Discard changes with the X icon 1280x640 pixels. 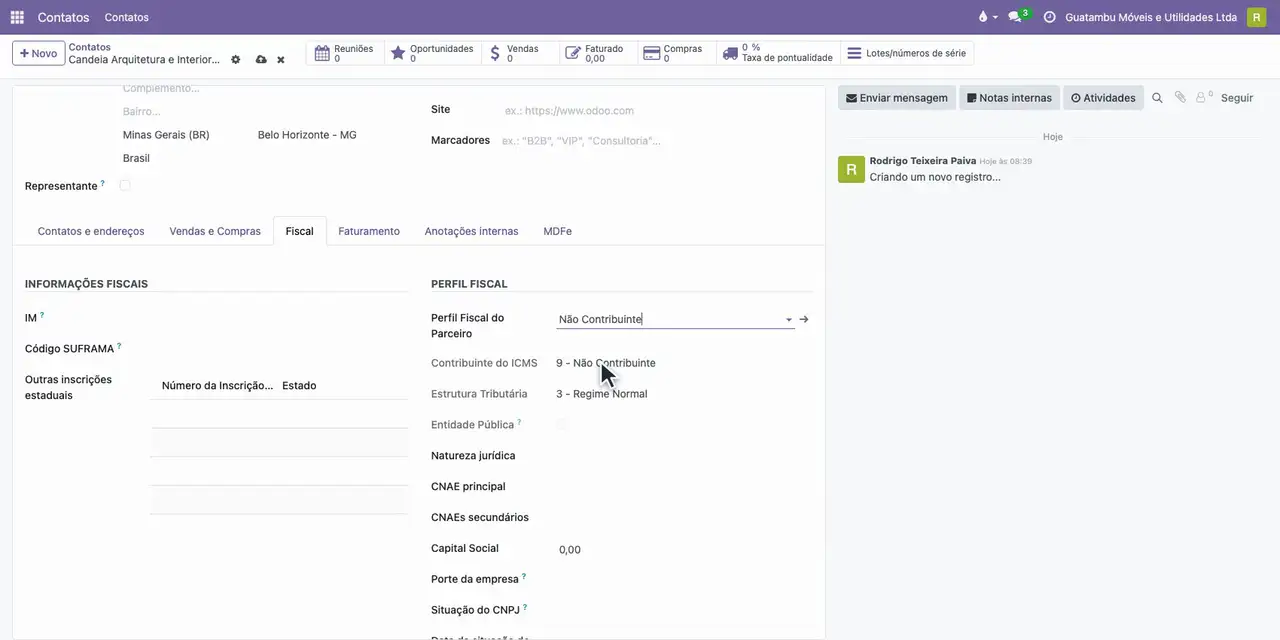(281, 60)
